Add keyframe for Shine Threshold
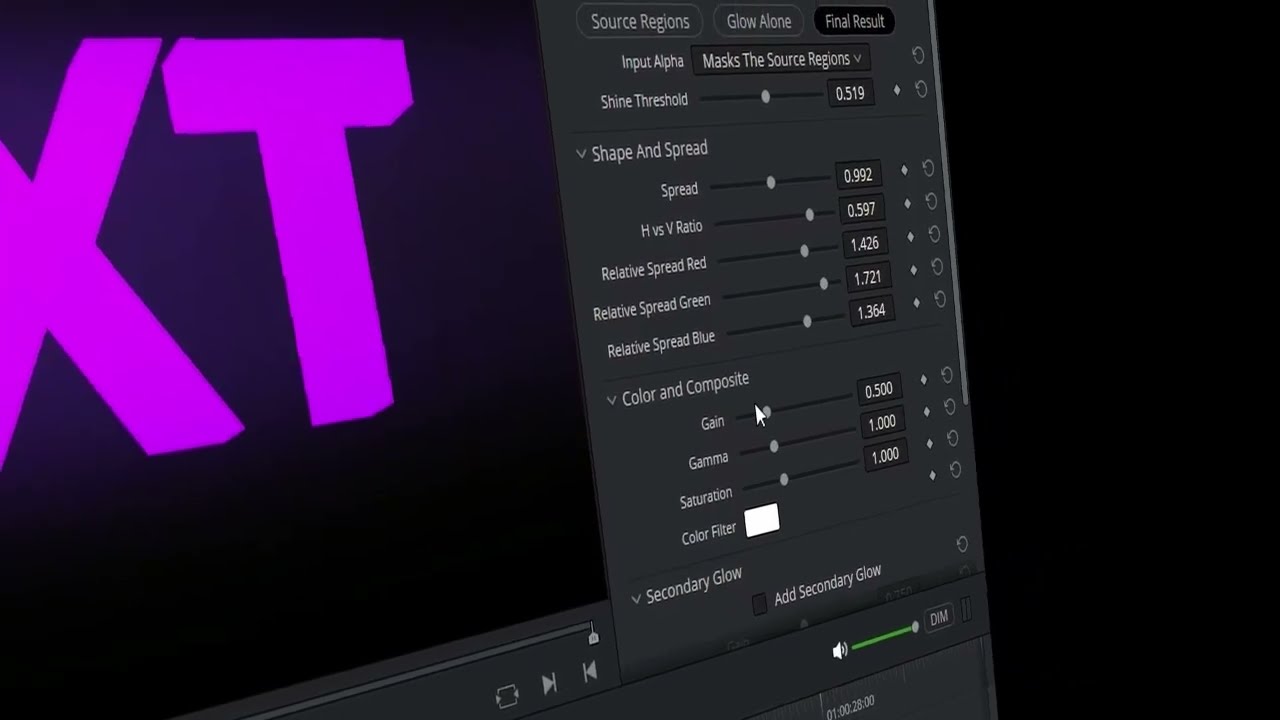The height and width of the screenshot is (720, 1280). tap(896, 90)
